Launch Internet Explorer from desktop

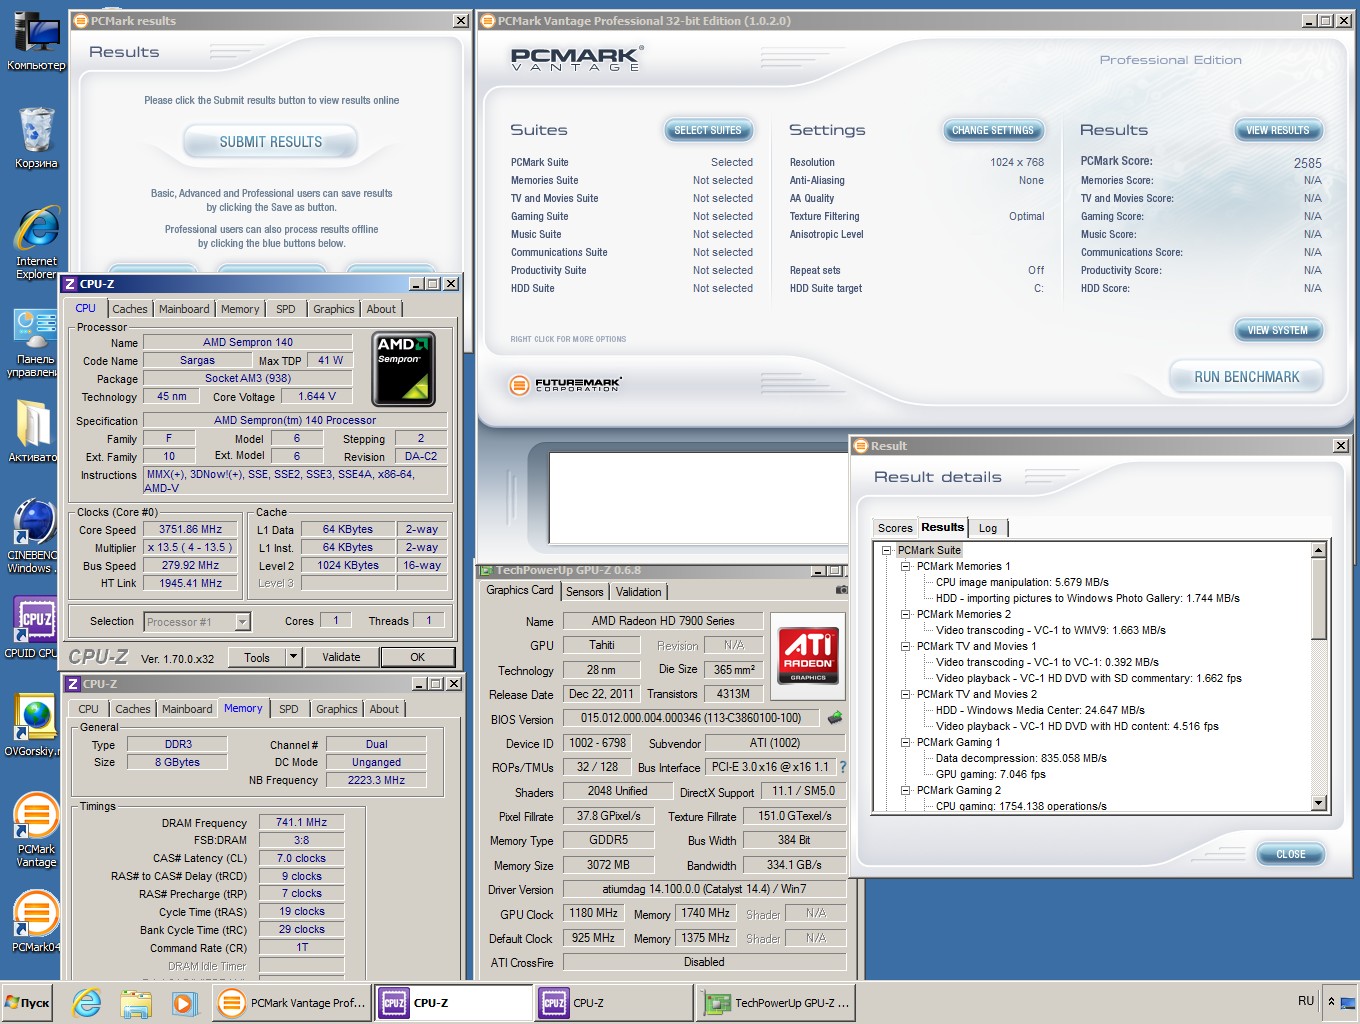pos(36,242)
